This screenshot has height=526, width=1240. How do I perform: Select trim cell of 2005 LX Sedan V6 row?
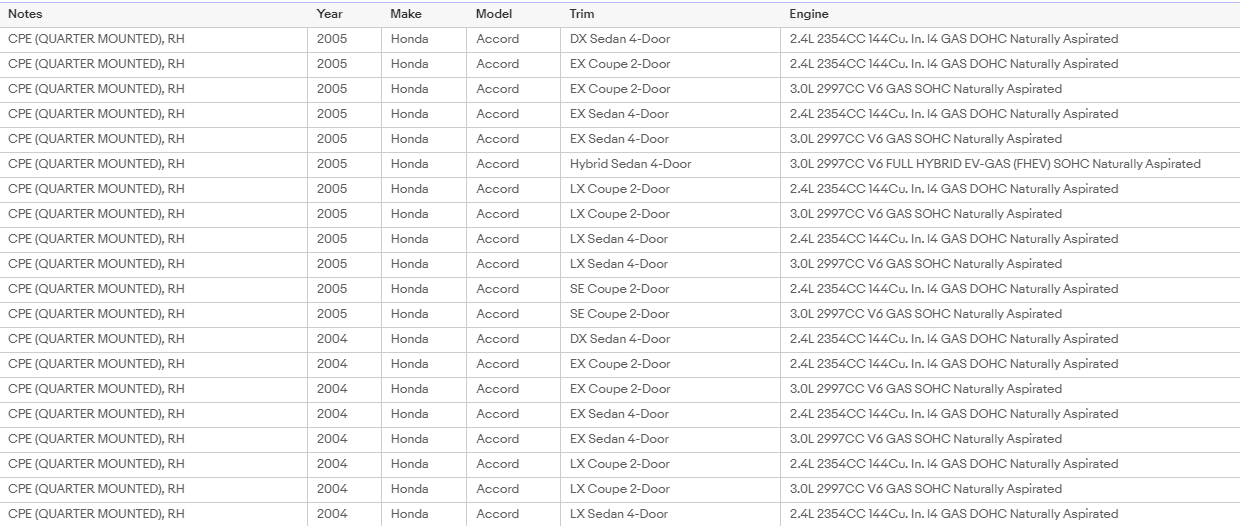click(671, 264)
